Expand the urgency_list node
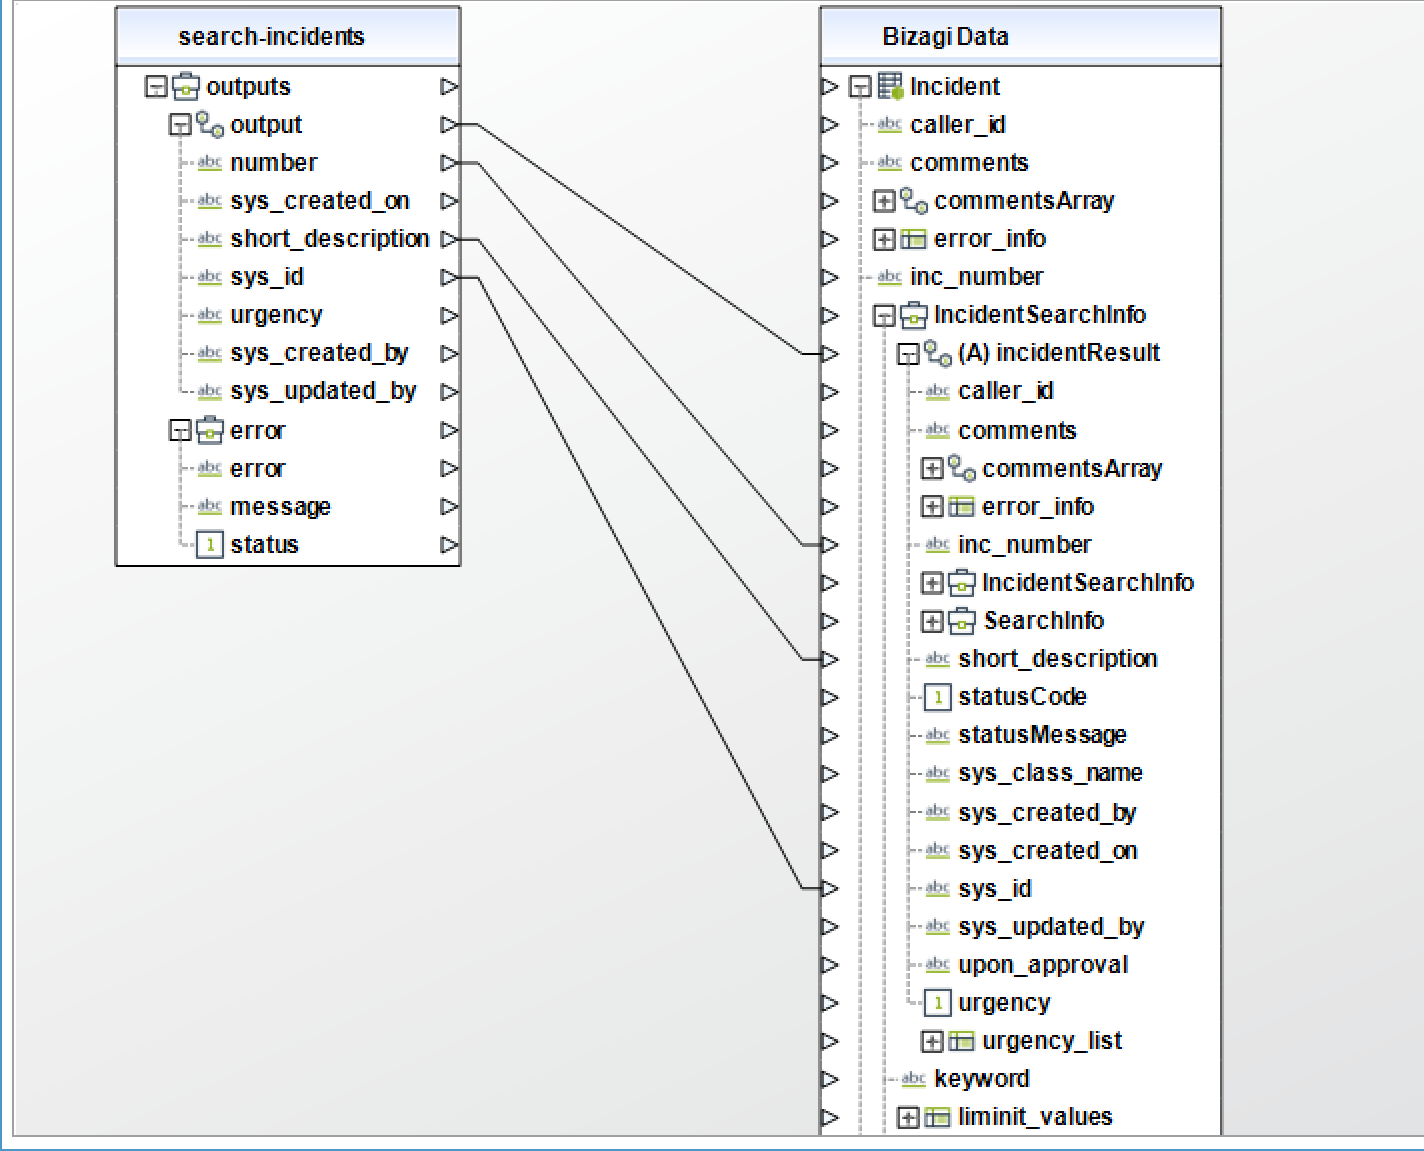 (932, 1041)
